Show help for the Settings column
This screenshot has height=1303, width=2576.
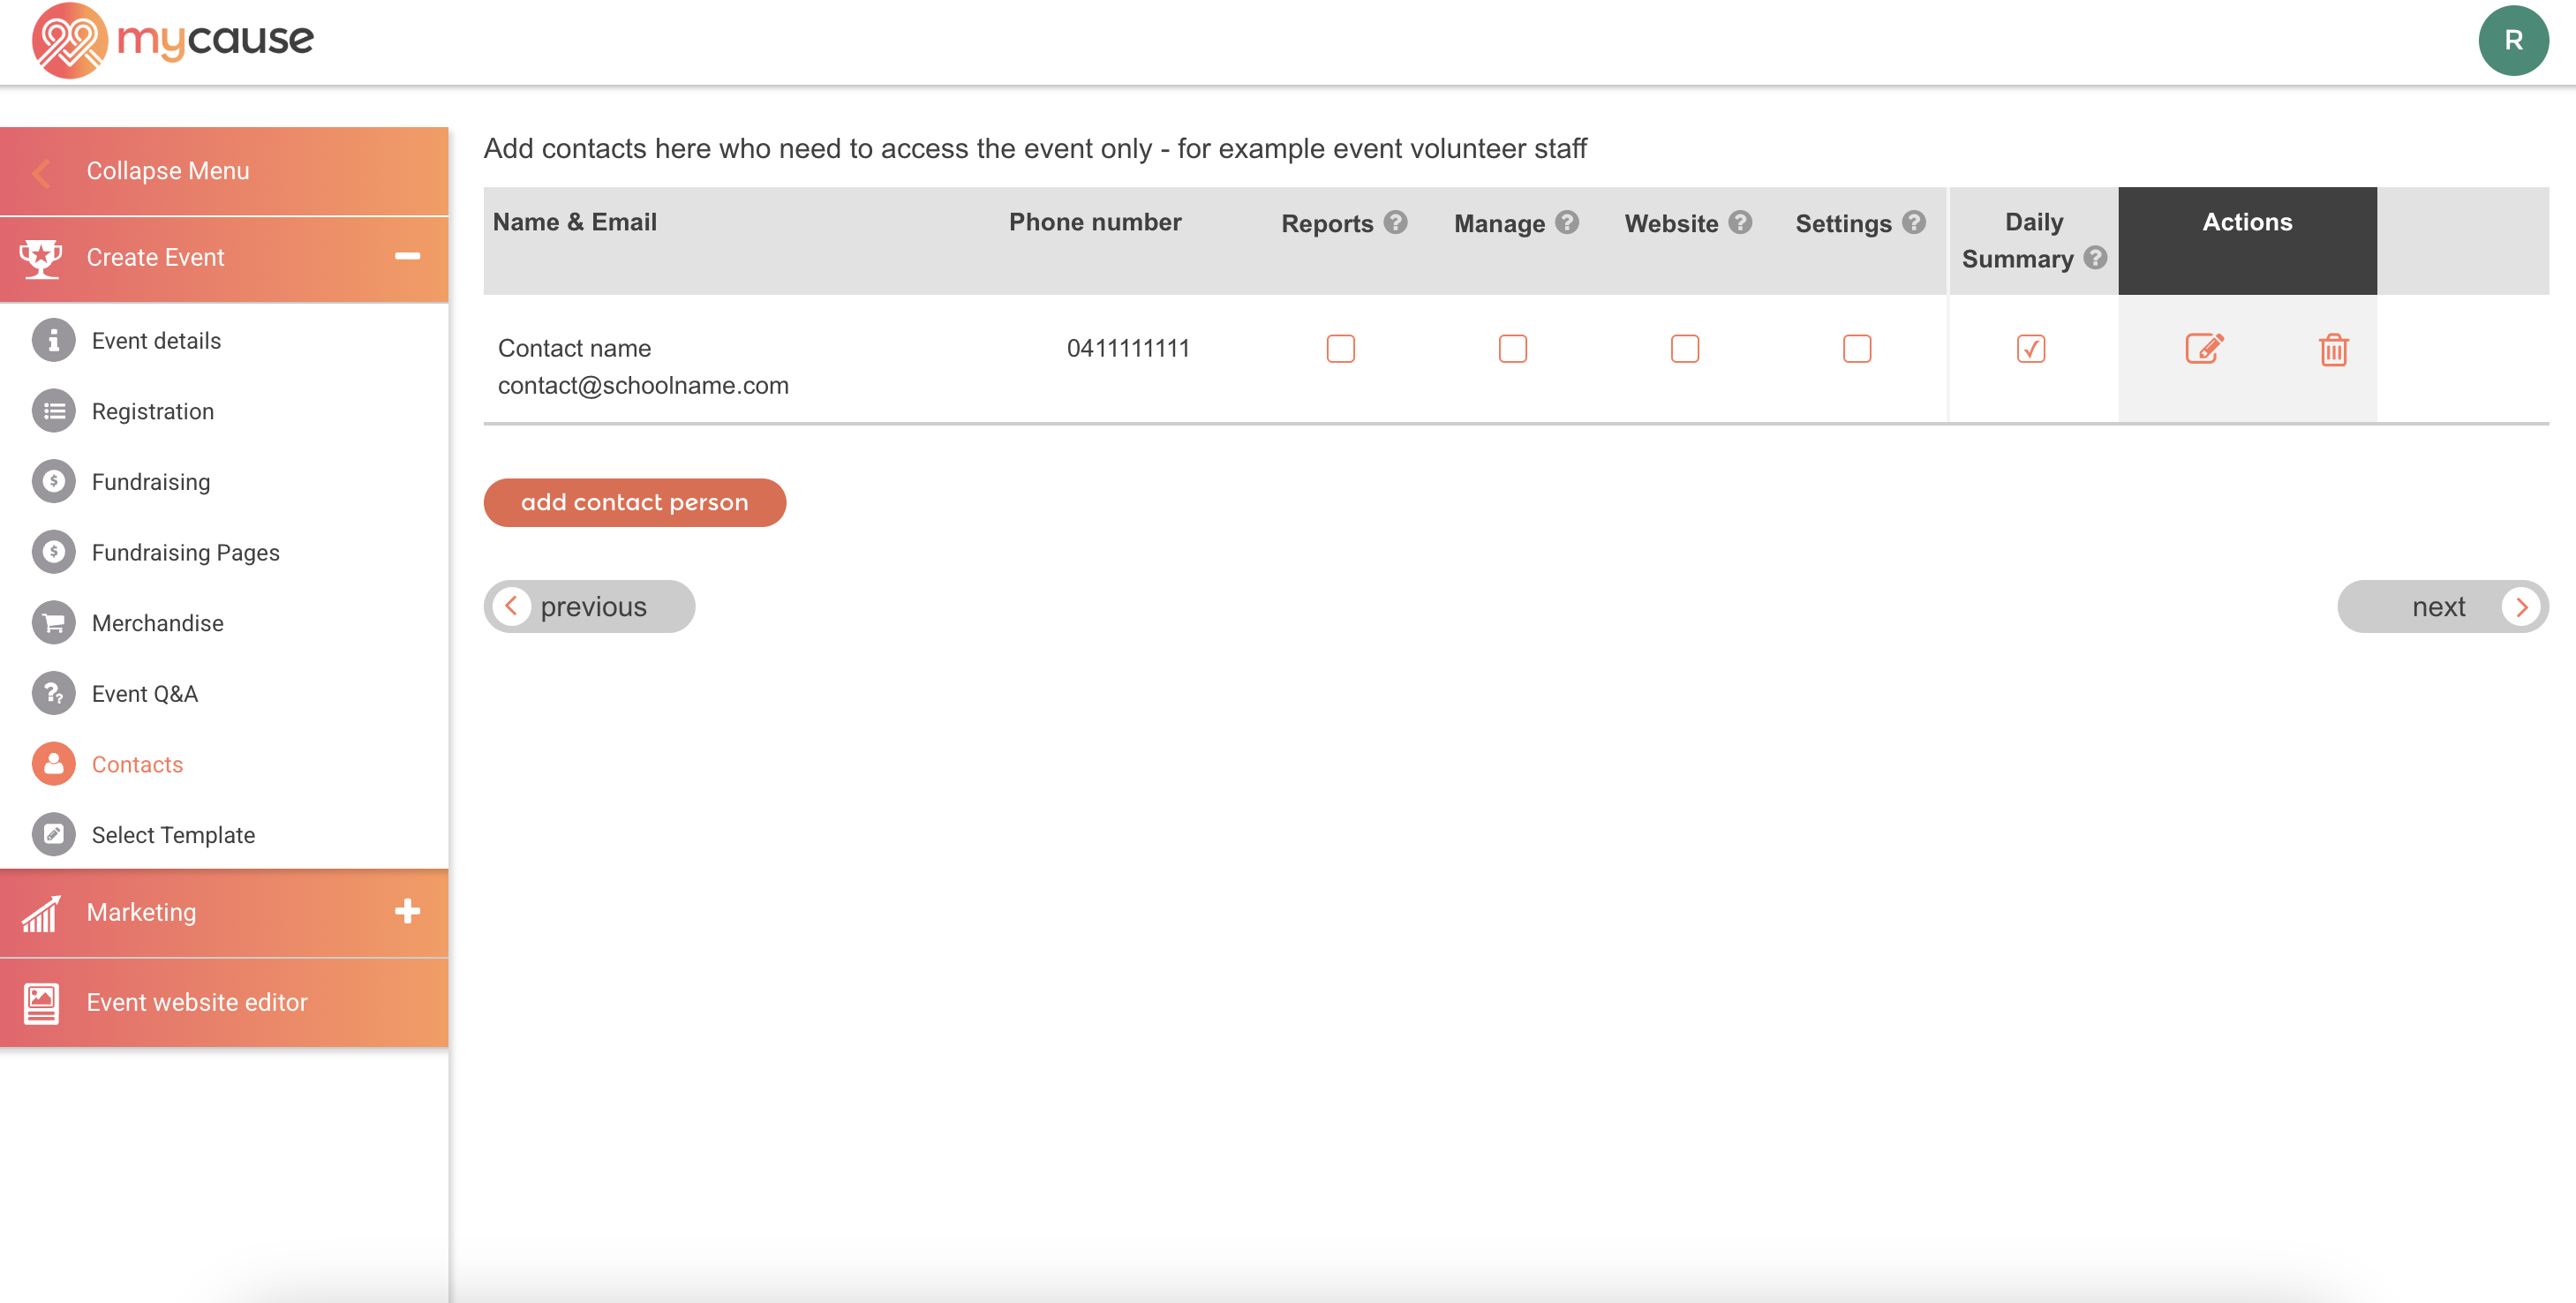point(1914,222)
